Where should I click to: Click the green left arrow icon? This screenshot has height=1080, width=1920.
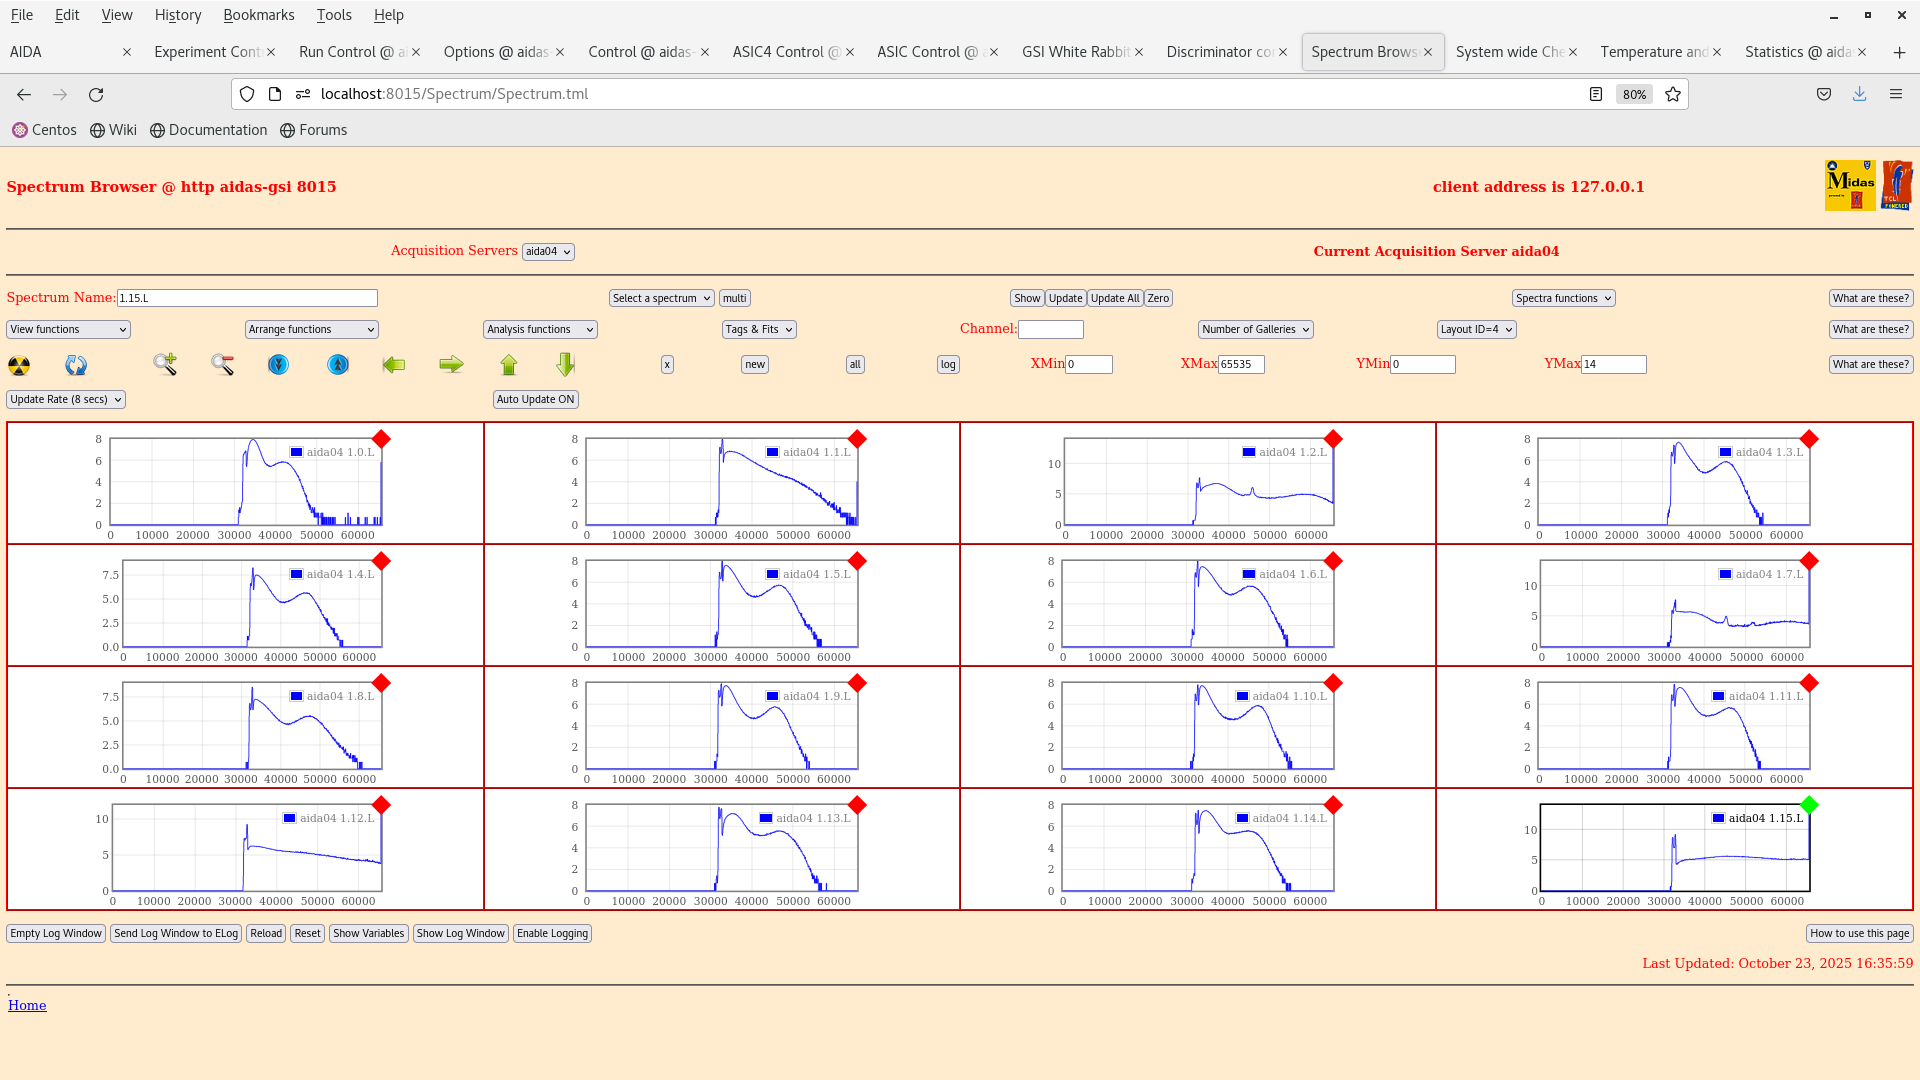(394, 365)
